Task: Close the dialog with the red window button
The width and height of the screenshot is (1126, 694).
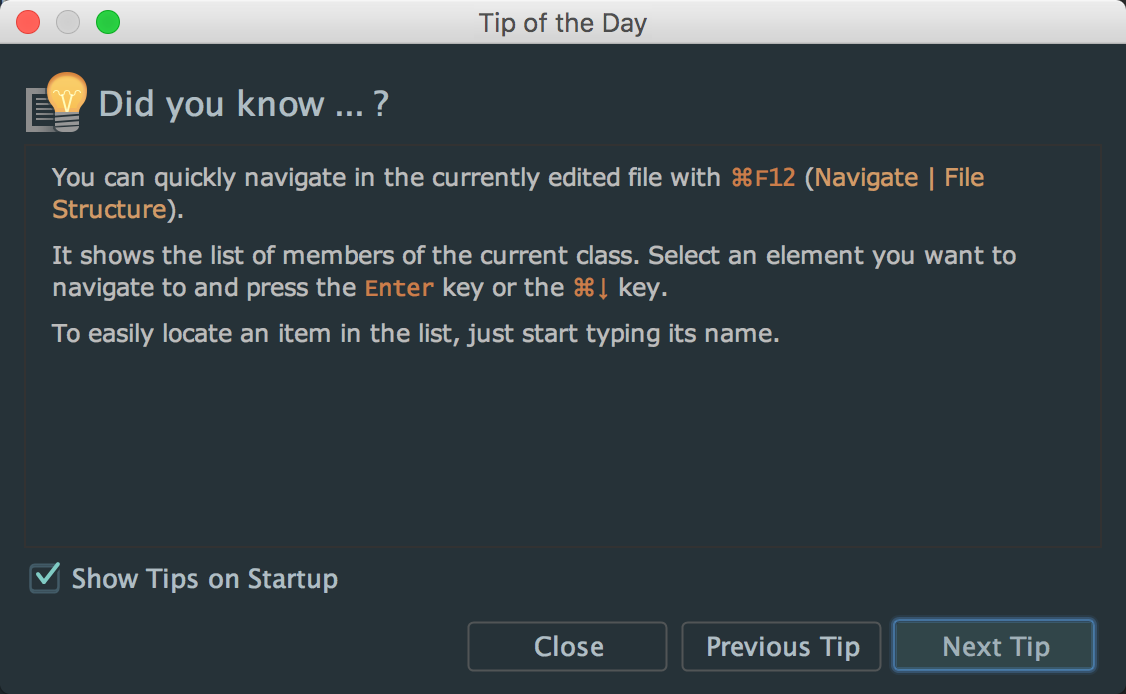Action: (28, 22)
